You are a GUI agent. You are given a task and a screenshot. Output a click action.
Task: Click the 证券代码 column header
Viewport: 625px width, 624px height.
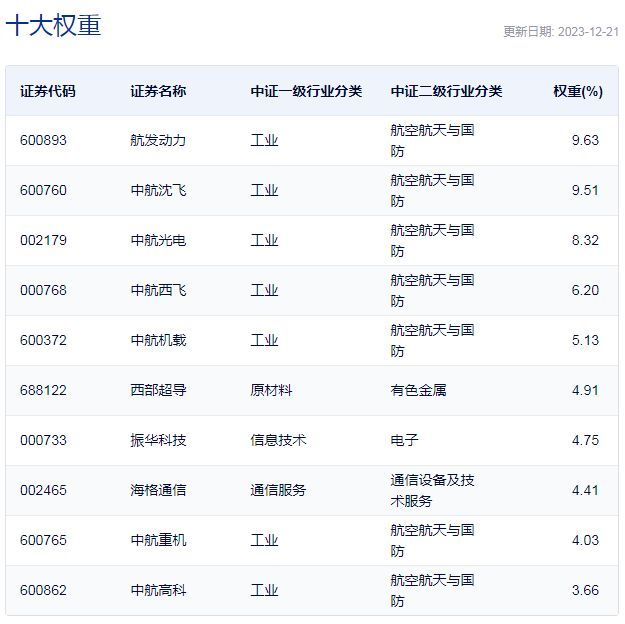47,91
